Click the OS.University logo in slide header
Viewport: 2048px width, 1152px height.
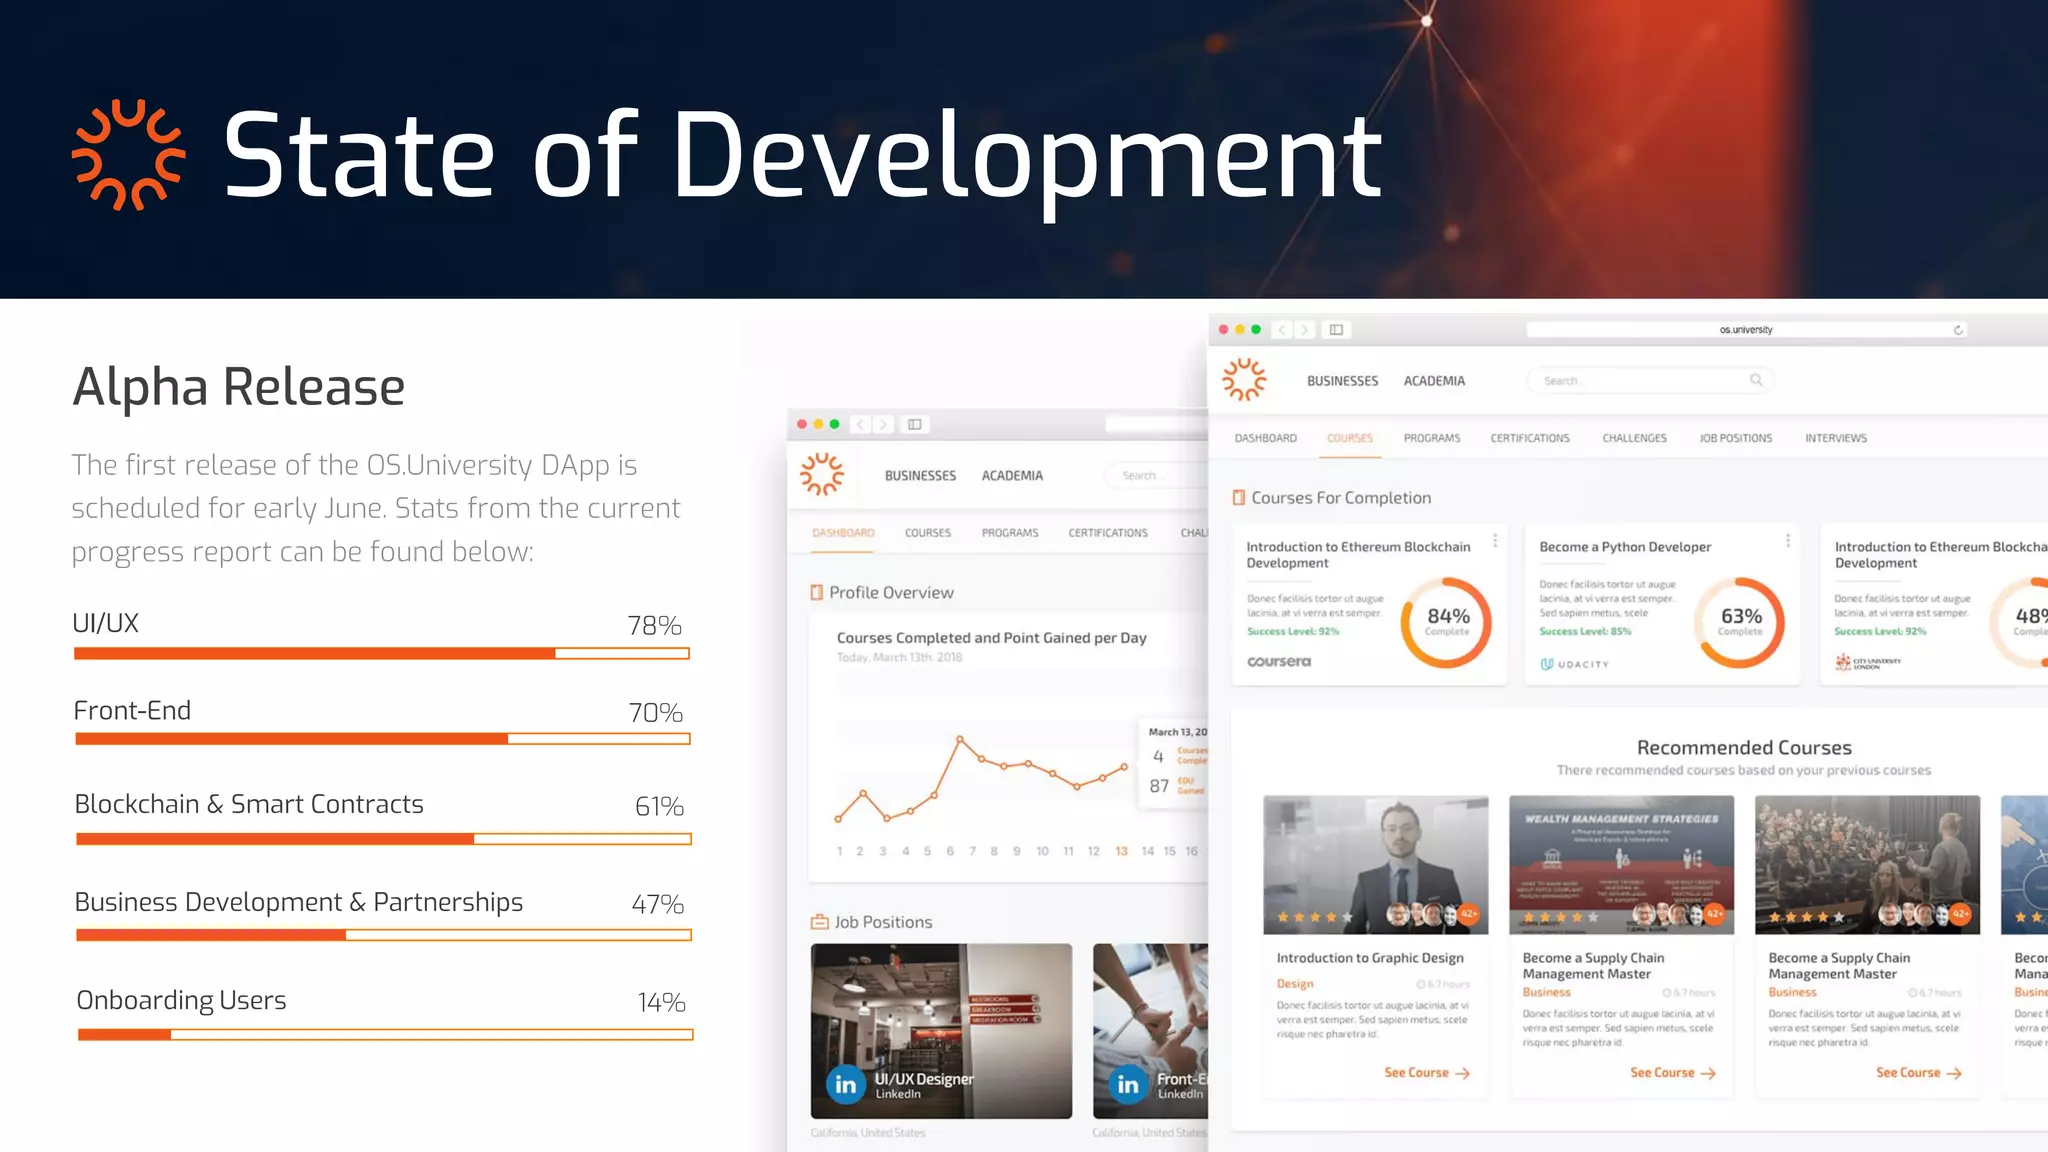click(129, 154)
